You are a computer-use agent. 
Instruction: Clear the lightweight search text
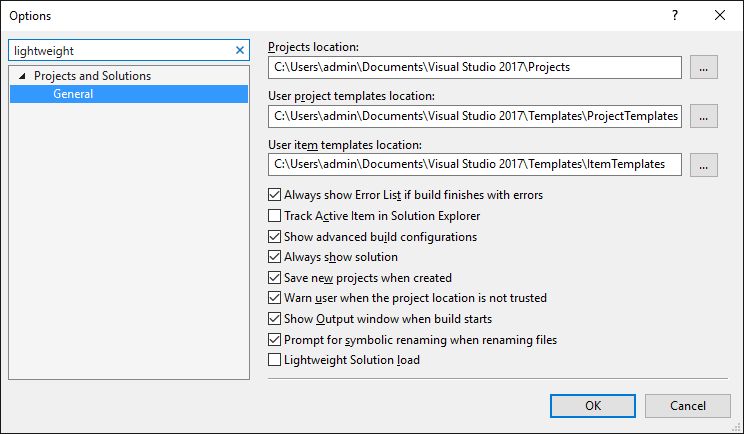coord(240,50)
